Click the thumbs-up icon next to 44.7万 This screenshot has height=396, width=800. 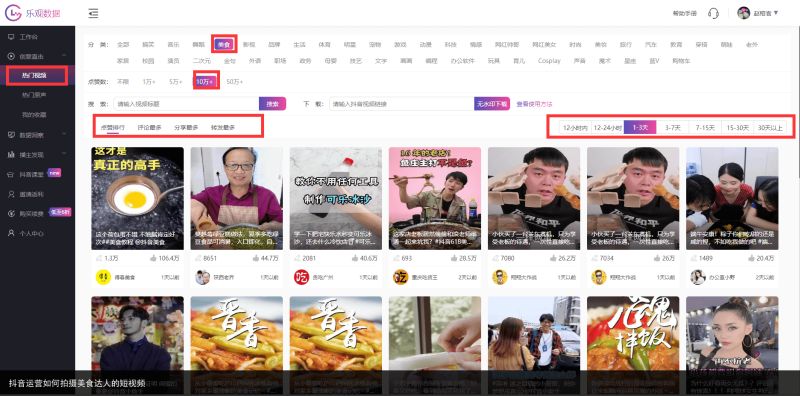coord(255,258)
